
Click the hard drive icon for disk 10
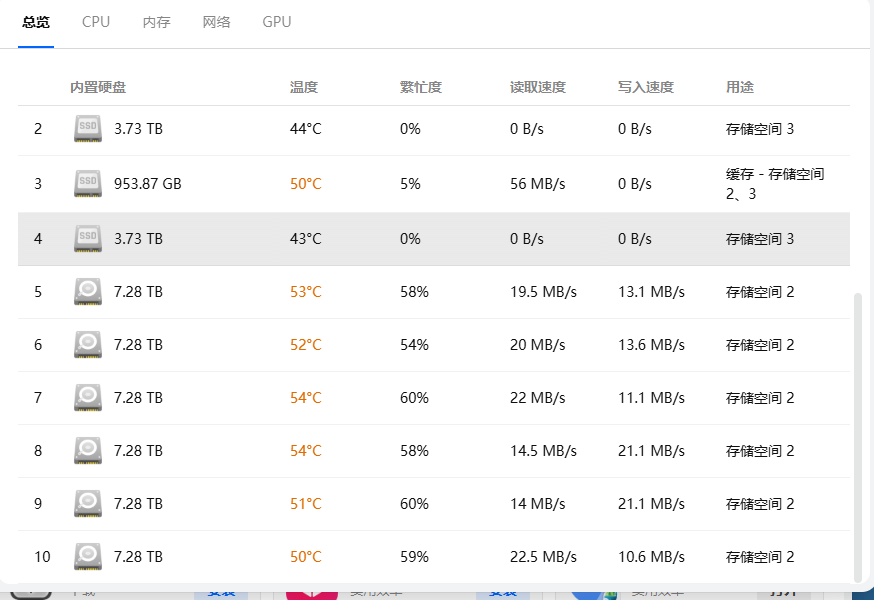click(88, 557)
